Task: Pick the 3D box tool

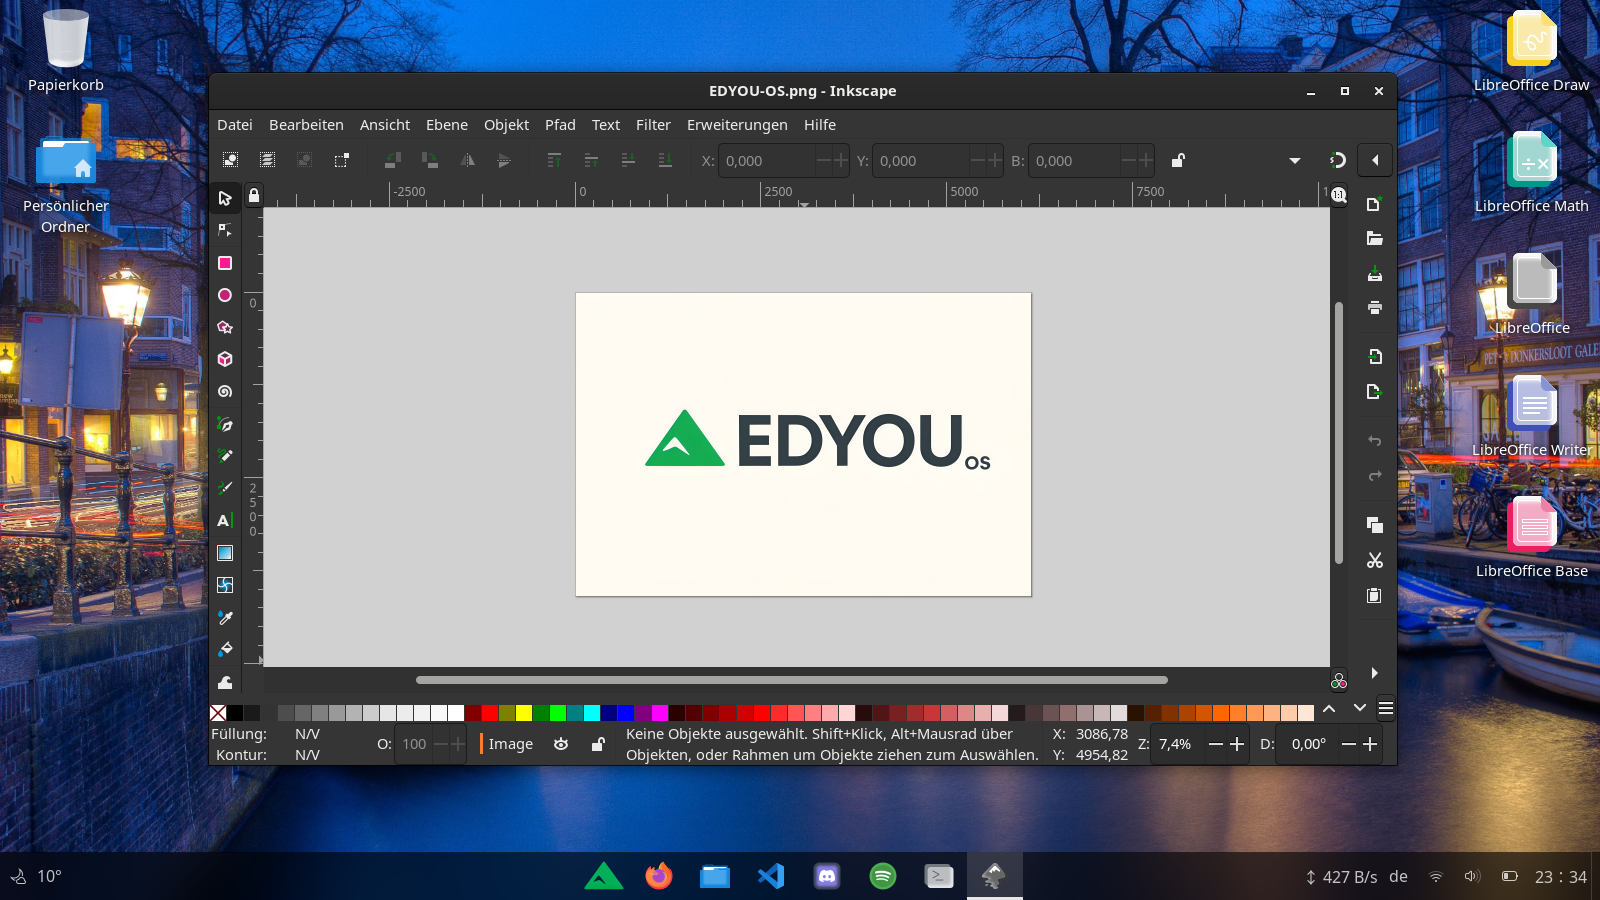Action: coord(225,359)
